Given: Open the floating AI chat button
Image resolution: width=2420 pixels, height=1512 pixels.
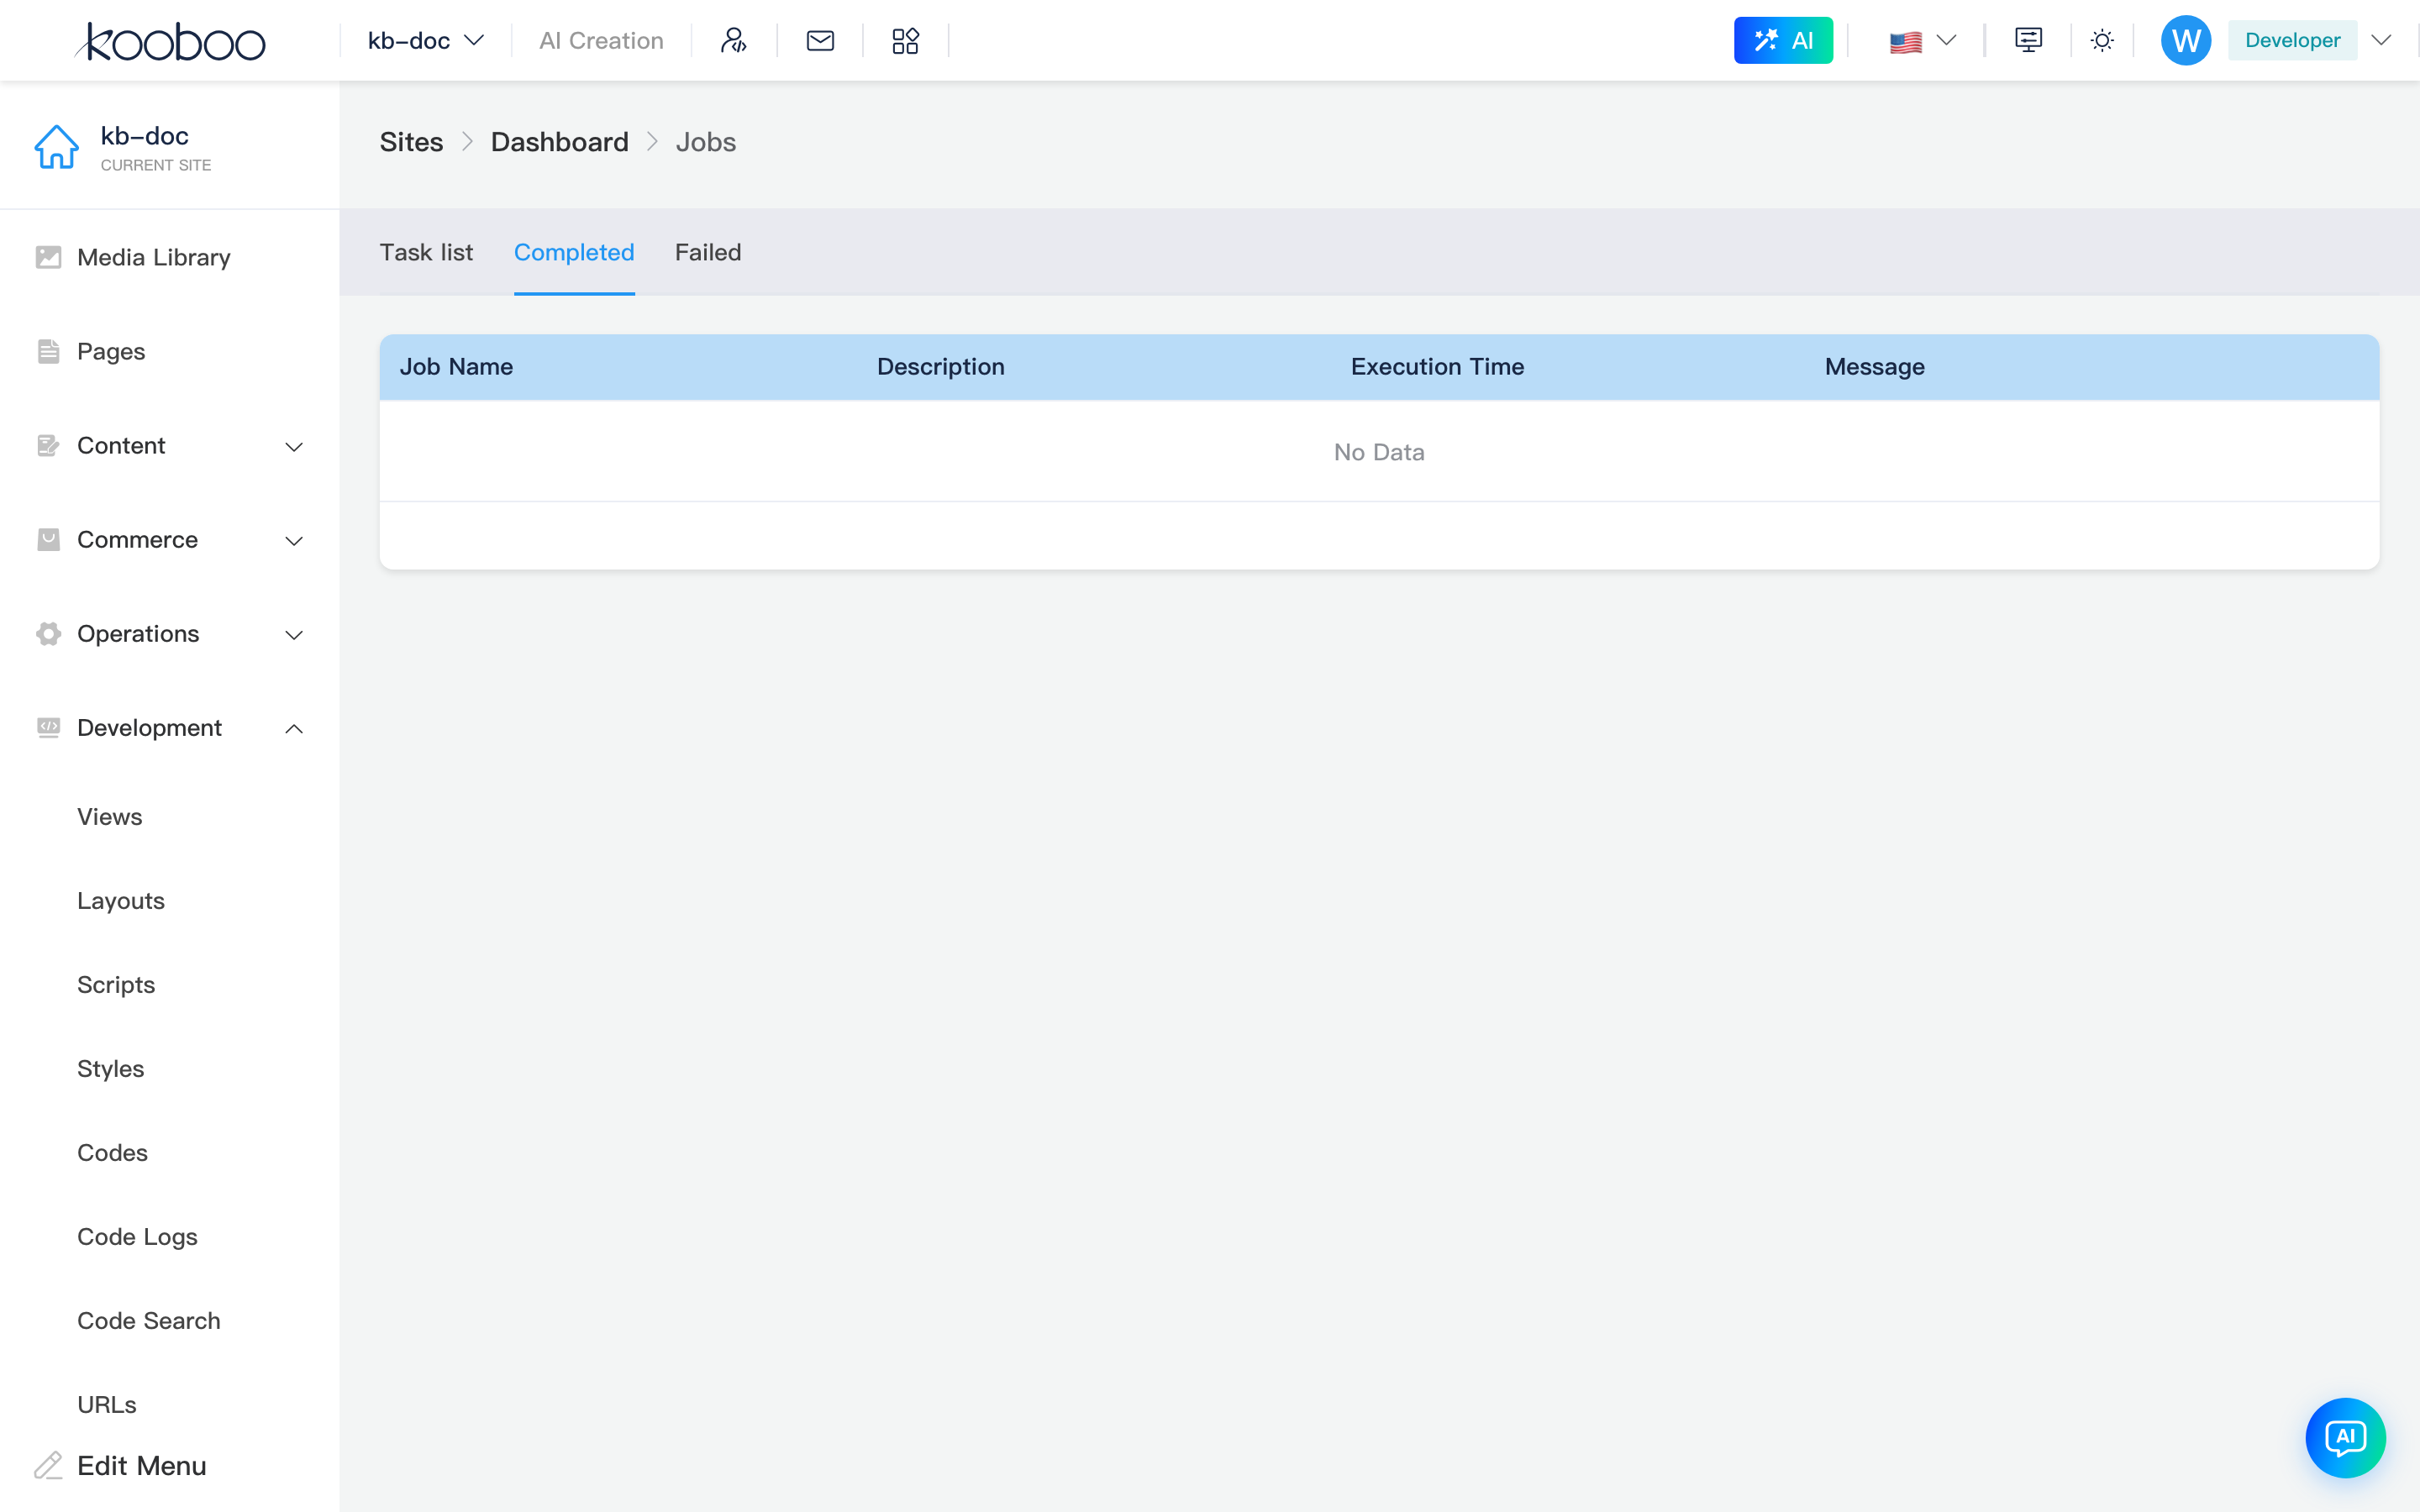Looking at the screenshot, I should click(2345, 1438).
